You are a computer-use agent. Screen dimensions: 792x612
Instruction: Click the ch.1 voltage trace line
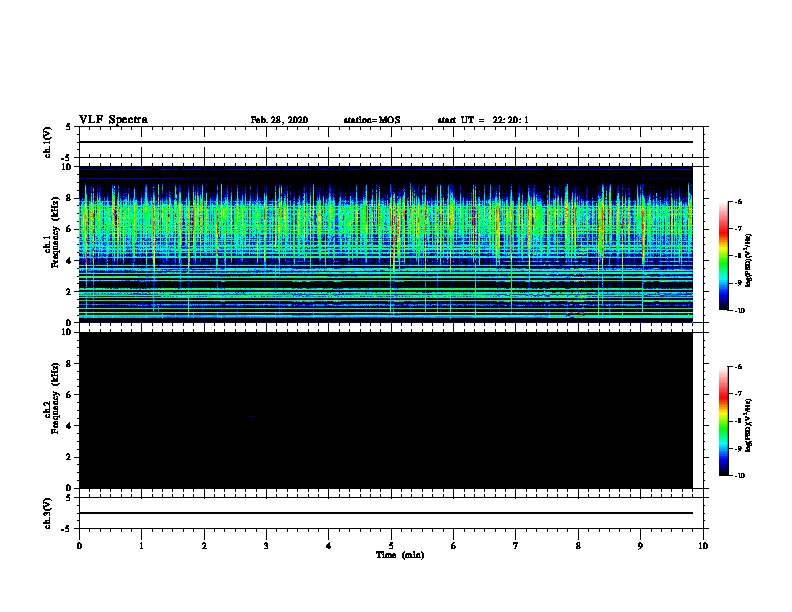click(386, 142)
